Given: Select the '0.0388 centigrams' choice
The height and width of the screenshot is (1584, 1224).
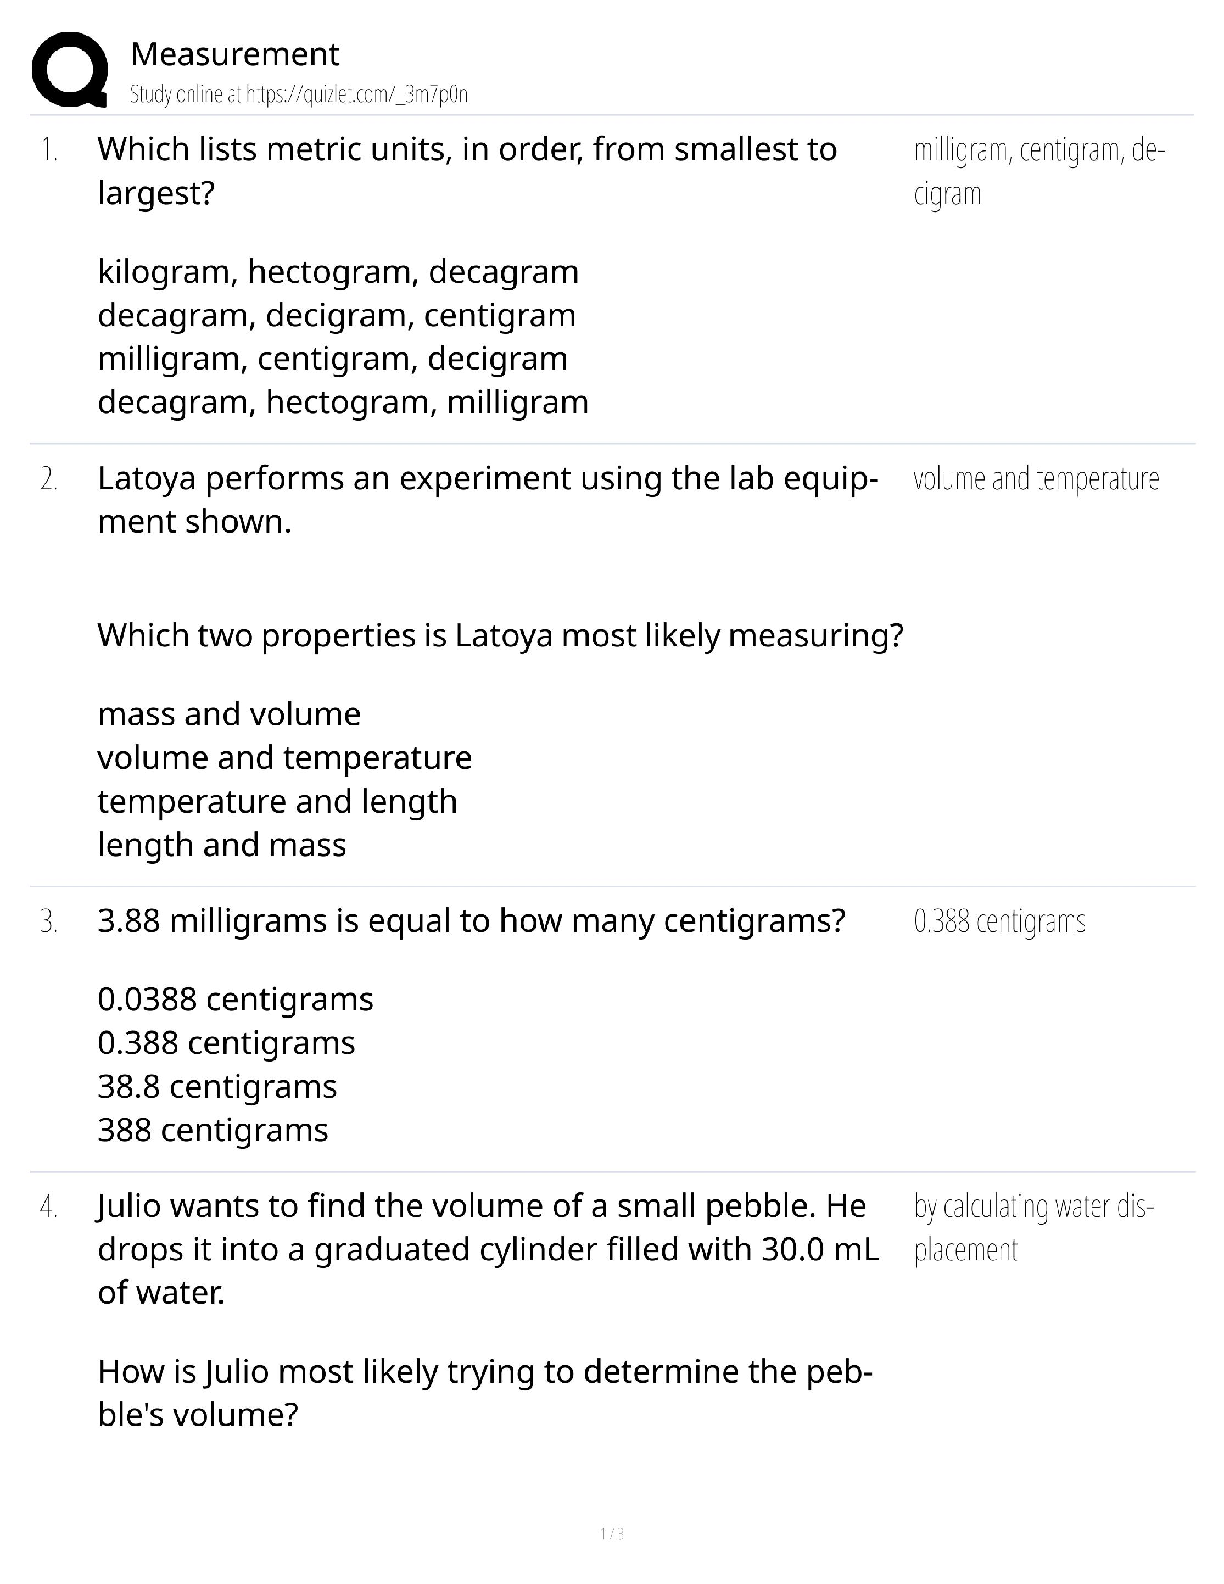Looking at the screenshot, I should [235, 999].
